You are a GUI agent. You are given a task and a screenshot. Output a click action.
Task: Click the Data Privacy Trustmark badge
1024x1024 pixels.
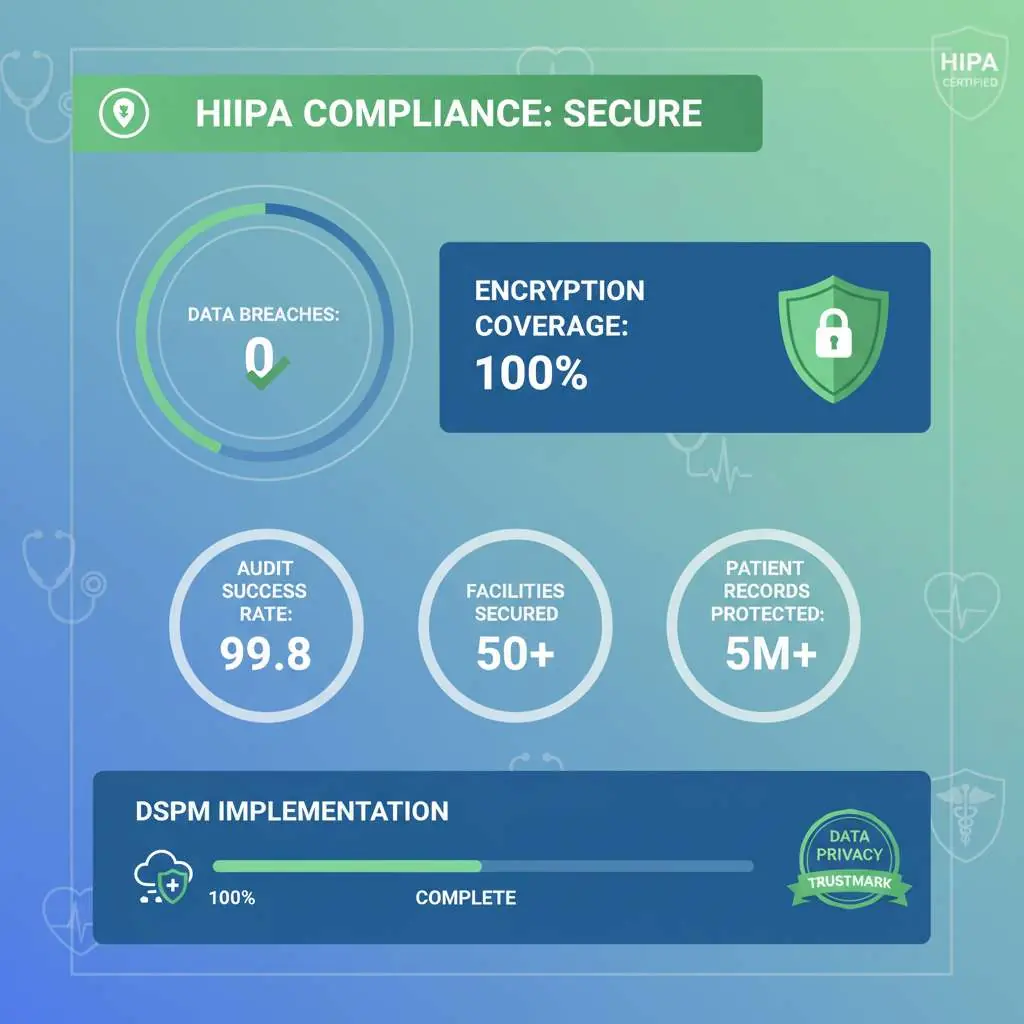point(850,859)
